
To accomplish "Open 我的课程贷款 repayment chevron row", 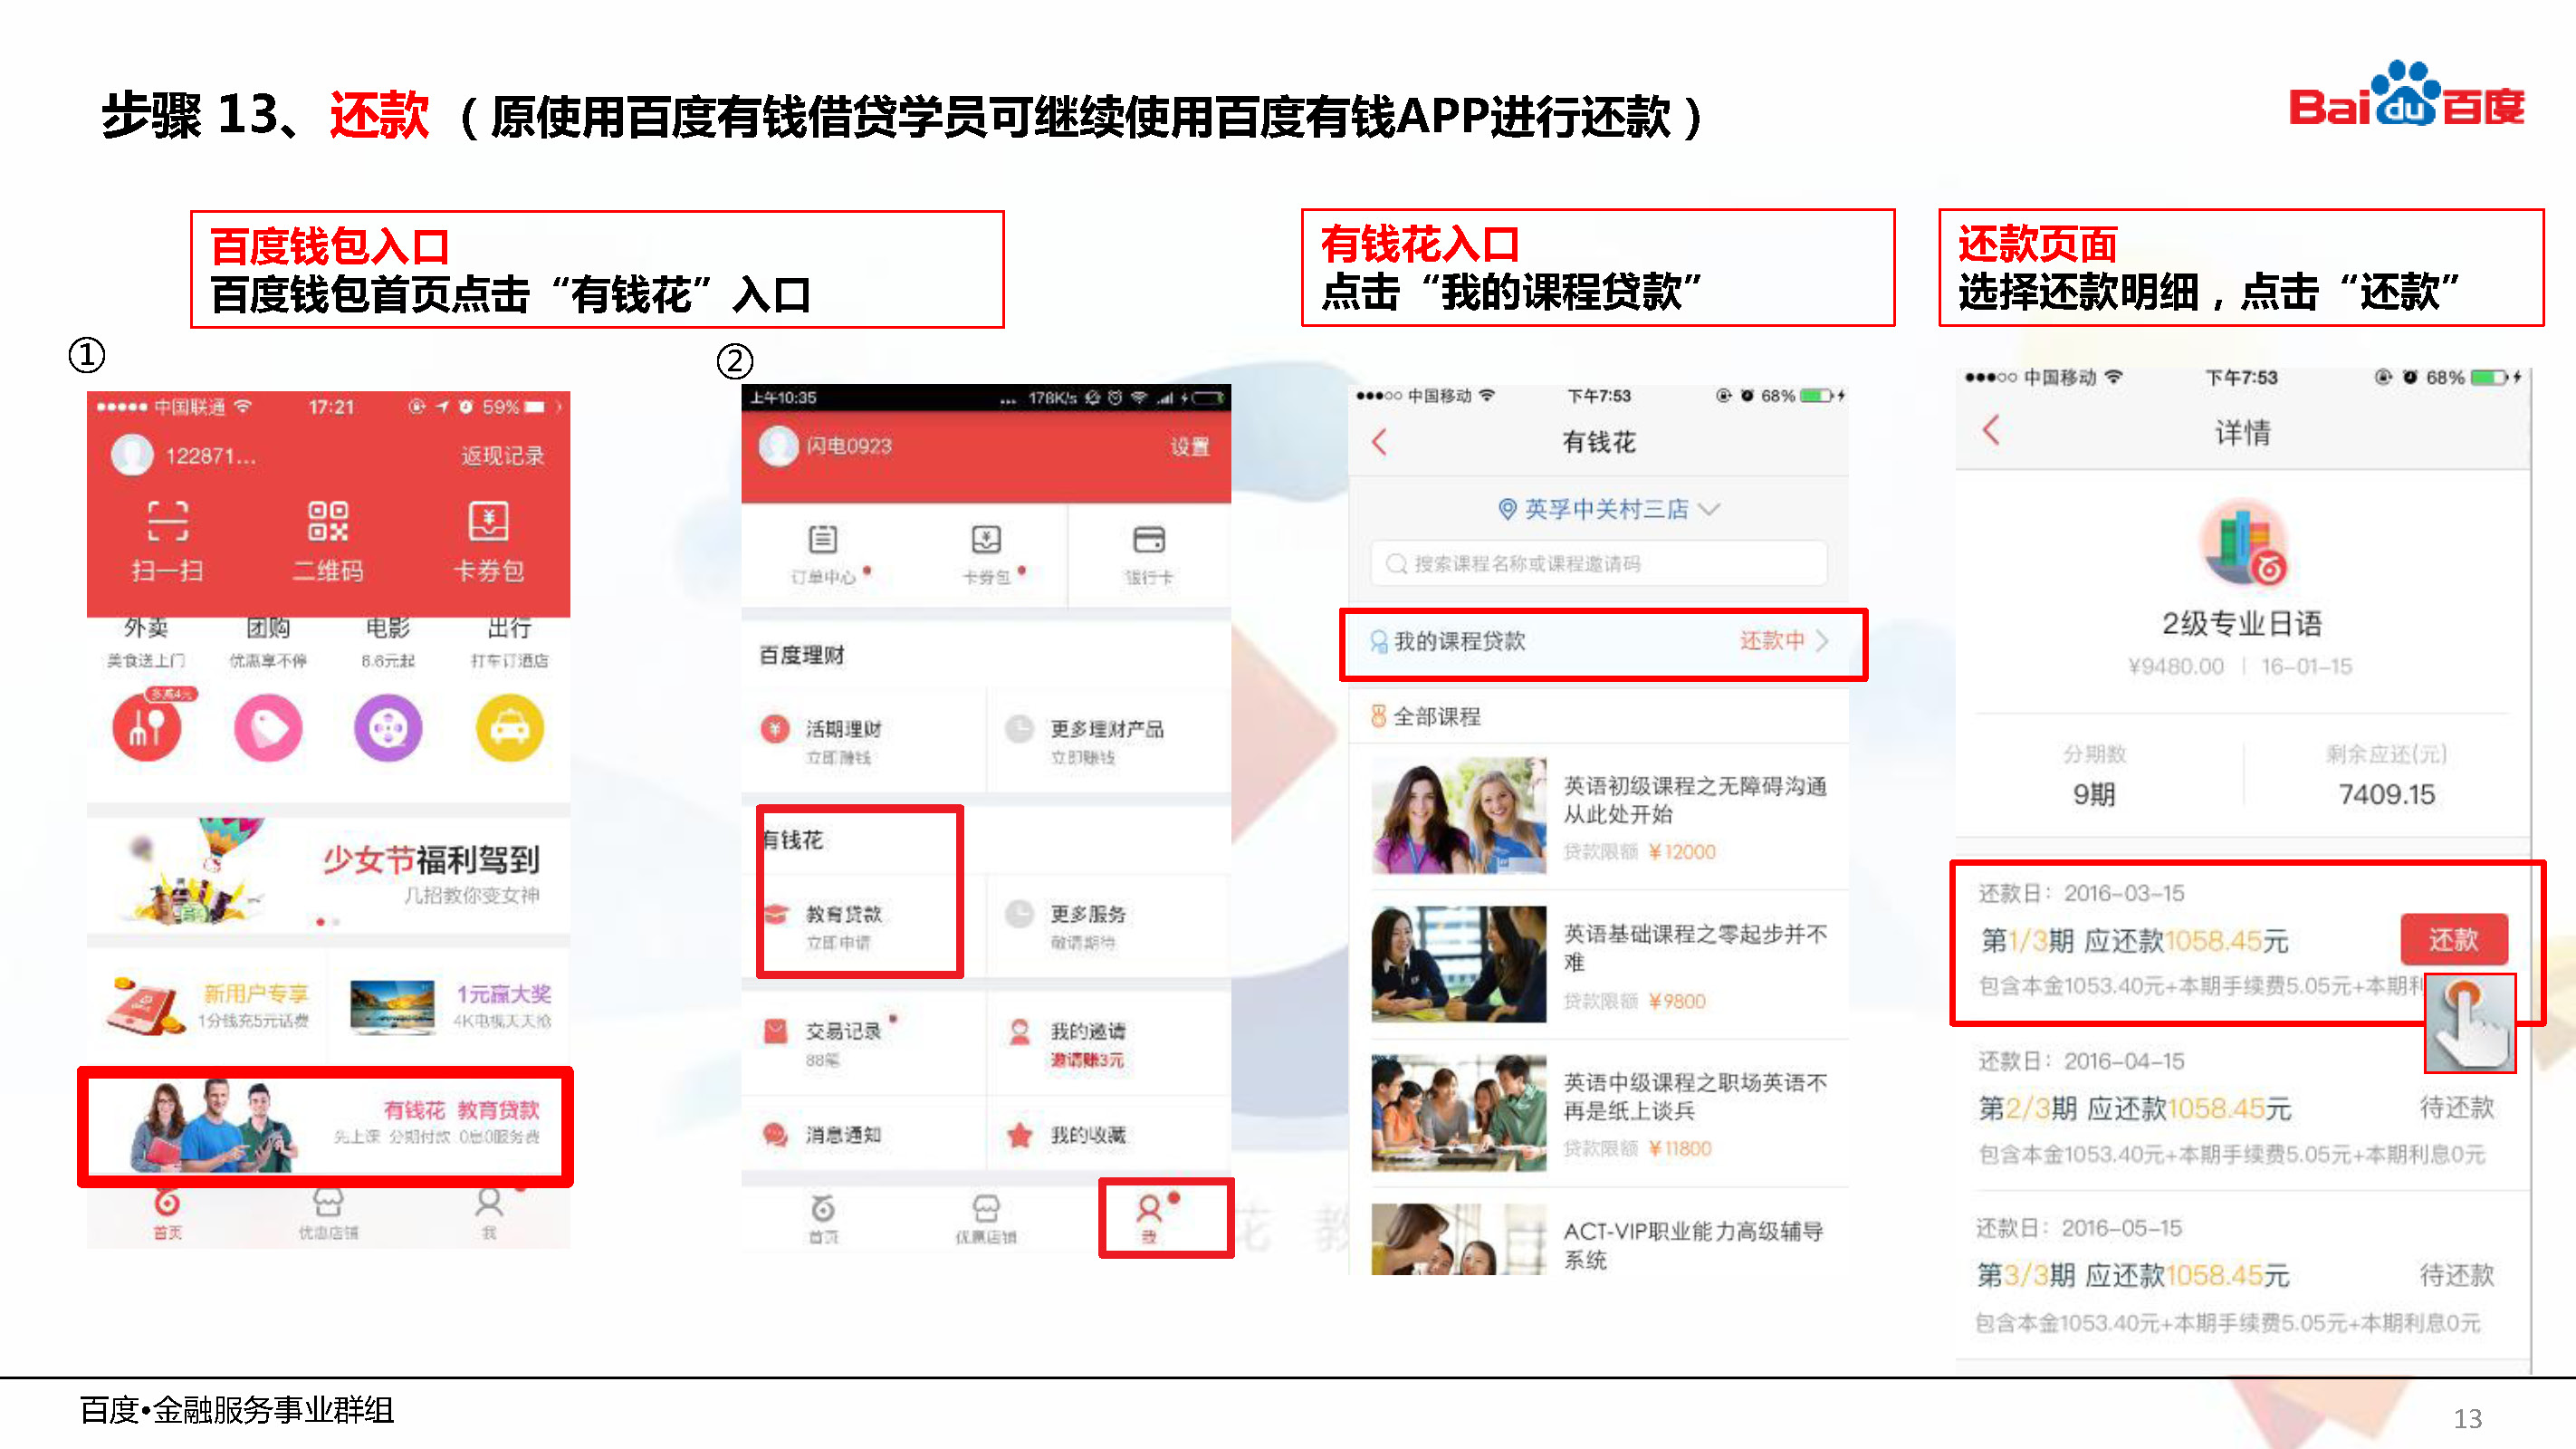I will click(x=1602, y=642).
